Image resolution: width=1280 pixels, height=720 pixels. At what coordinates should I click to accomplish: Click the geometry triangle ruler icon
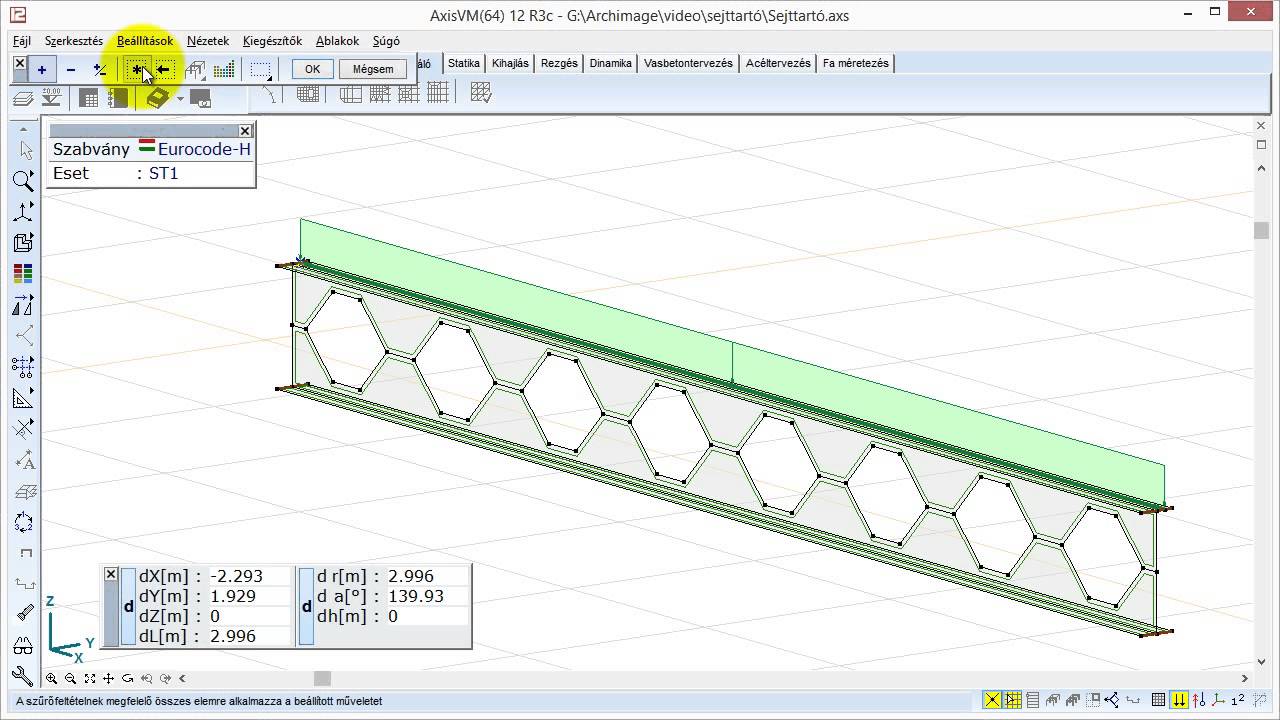click(23, 398)
